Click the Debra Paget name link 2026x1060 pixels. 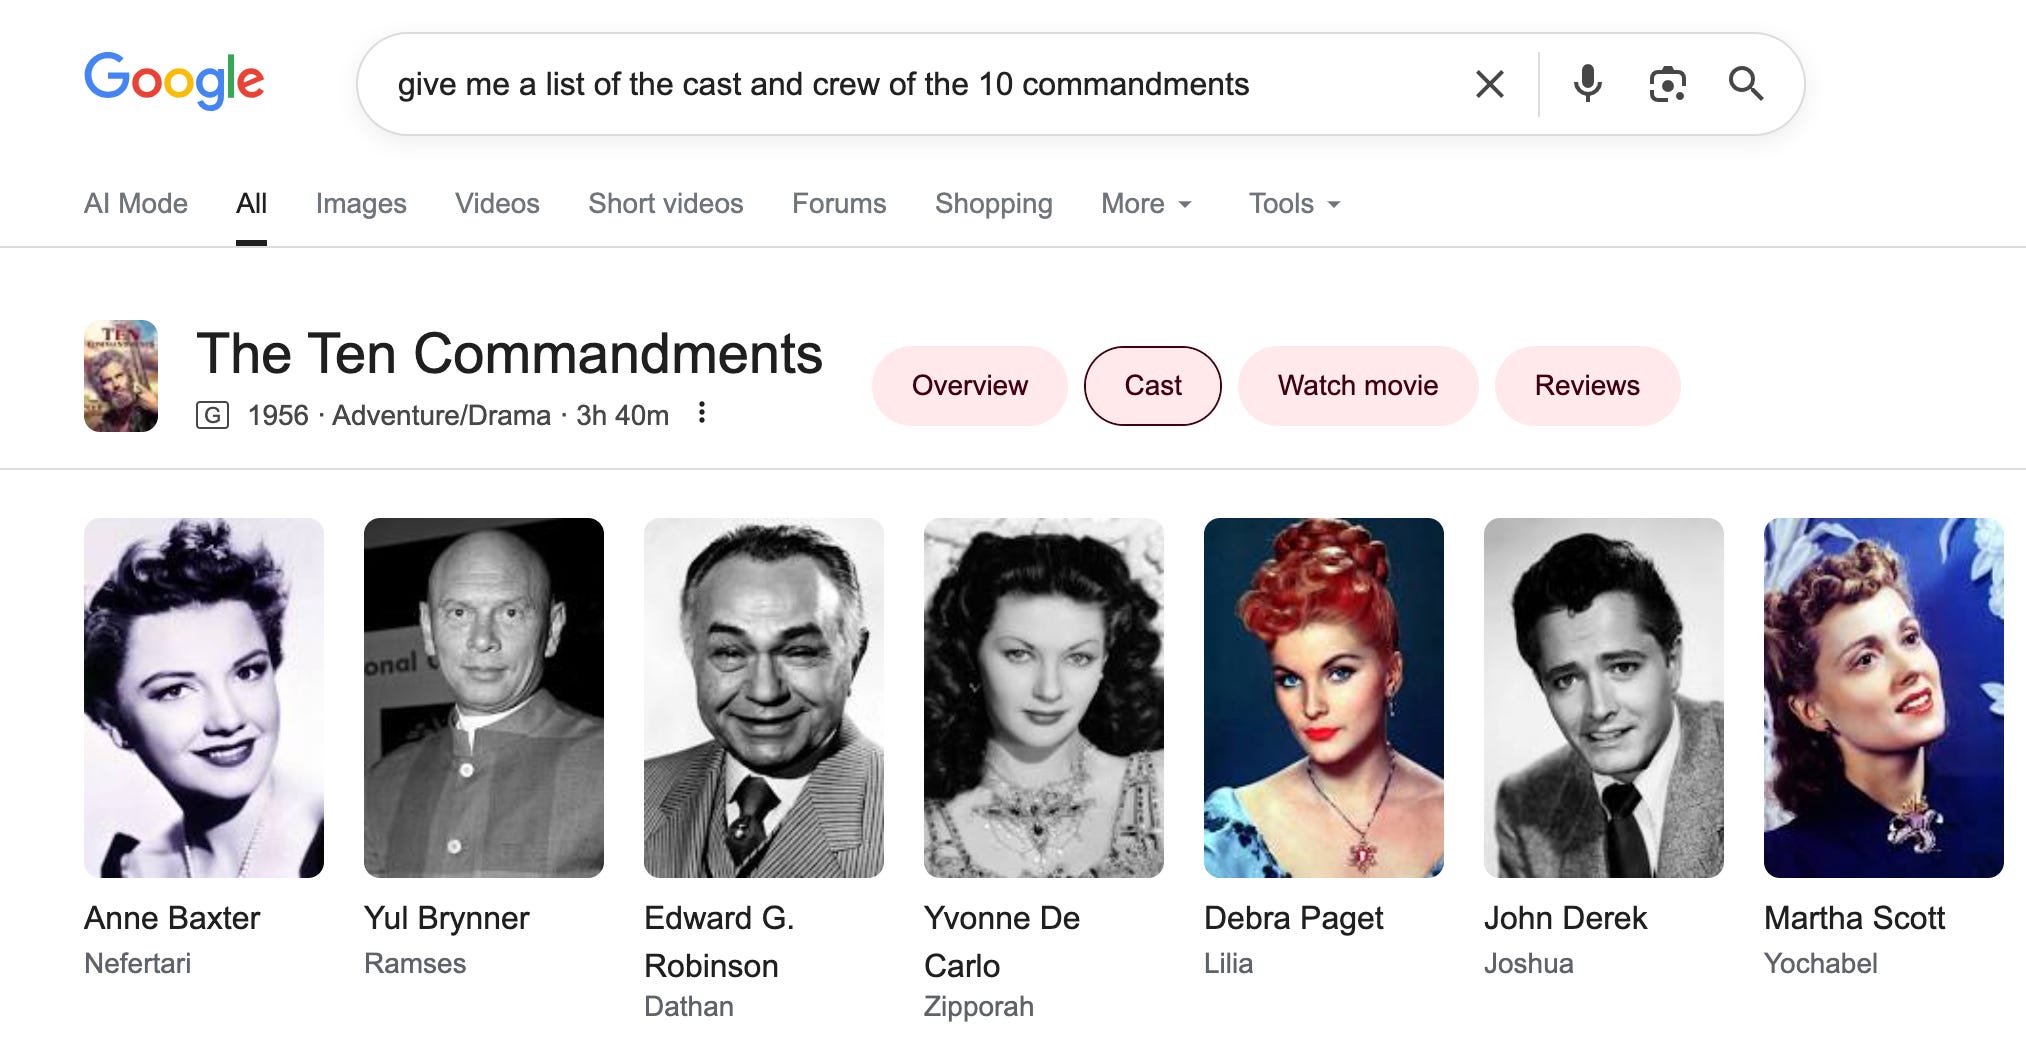click(x=1294, y=918)
